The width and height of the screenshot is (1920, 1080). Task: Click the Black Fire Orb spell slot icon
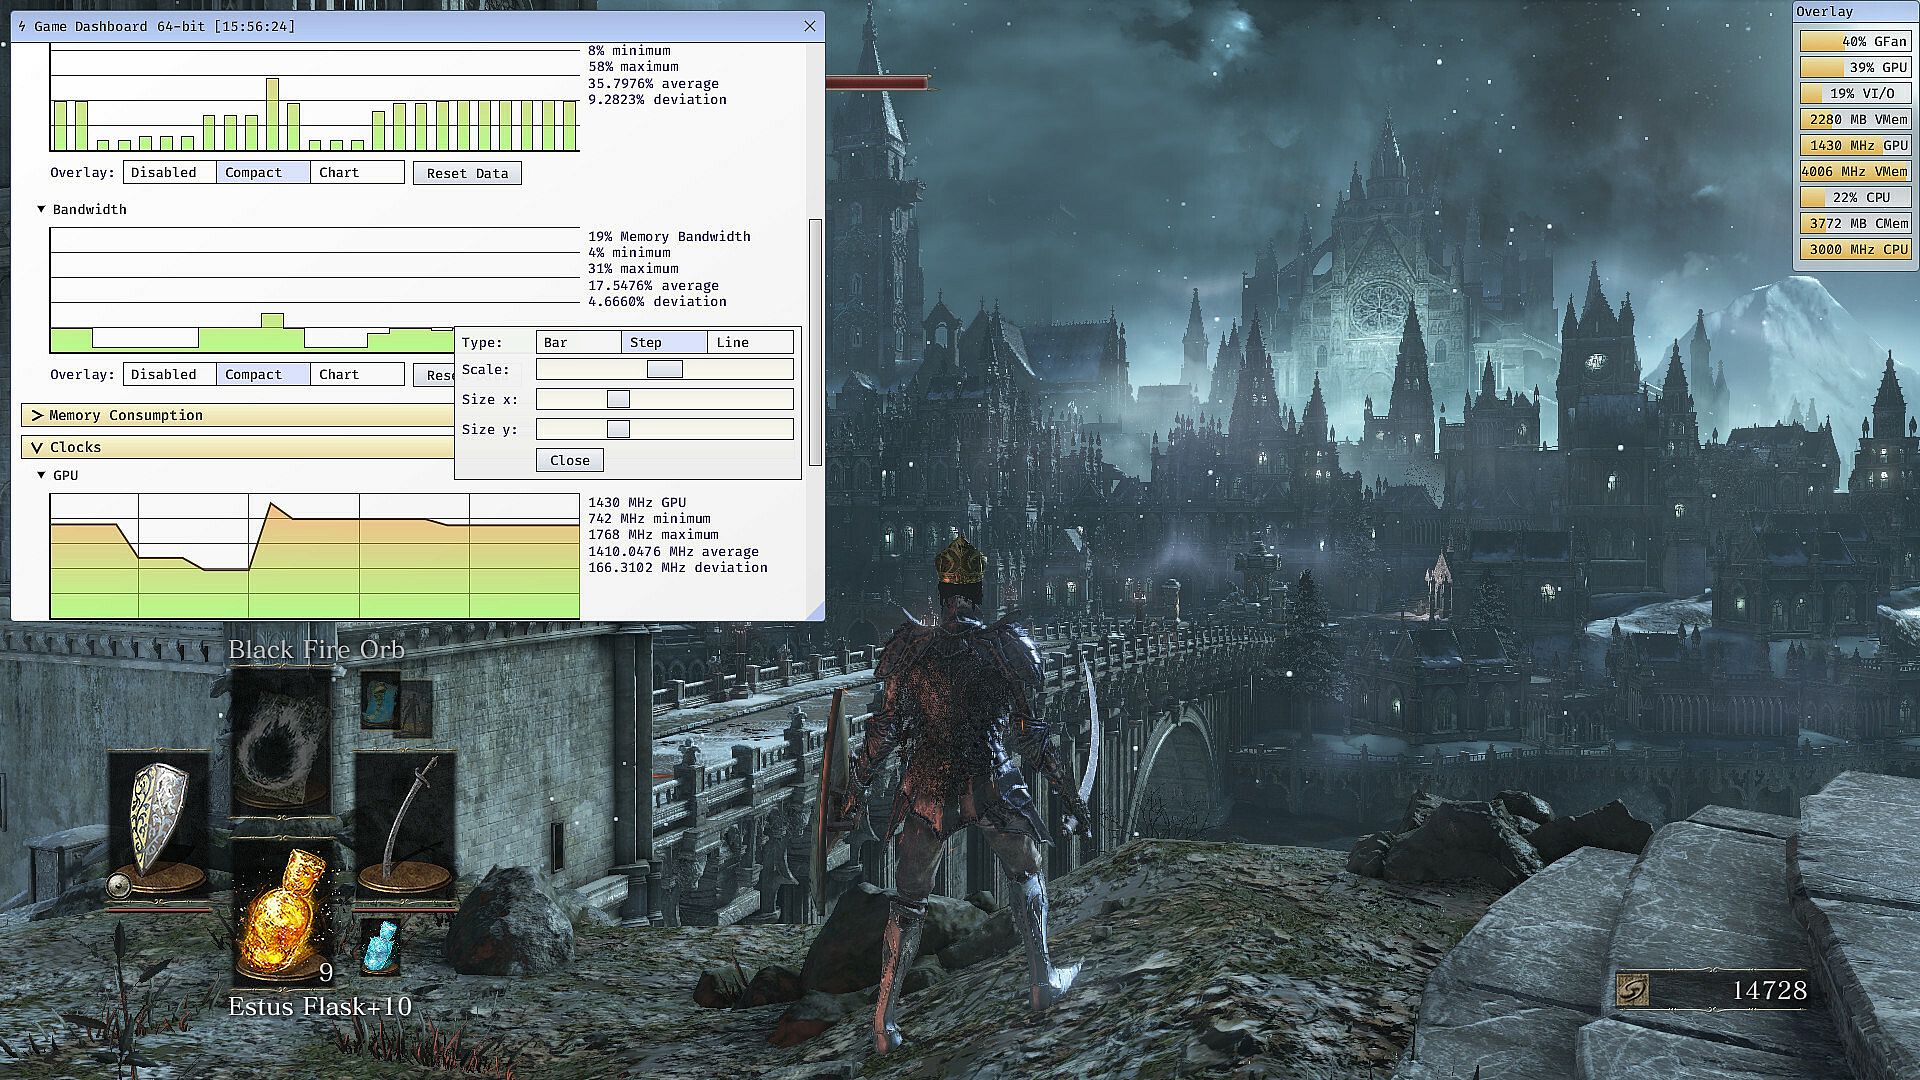pos(280,745)
